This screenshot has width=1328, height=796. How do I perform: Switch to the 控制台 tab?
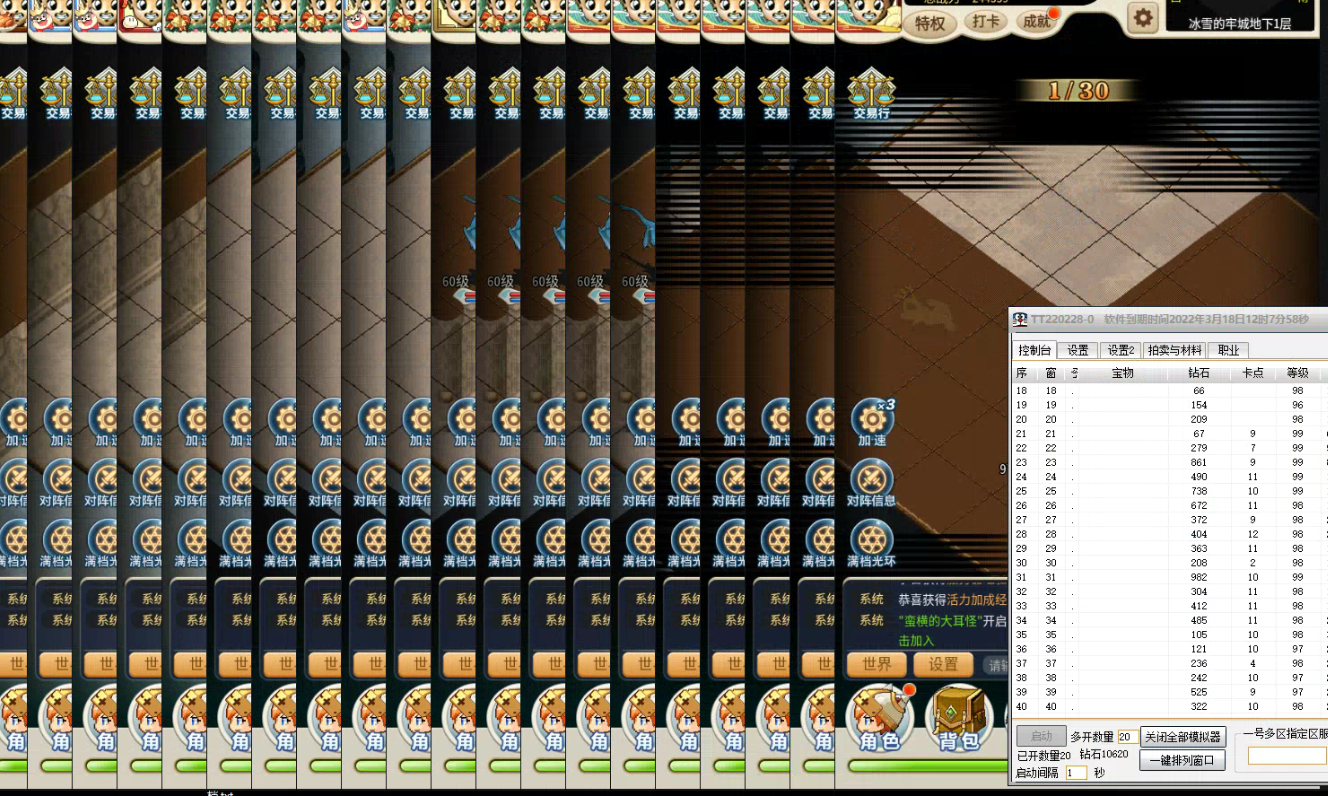coord(1034,350)
